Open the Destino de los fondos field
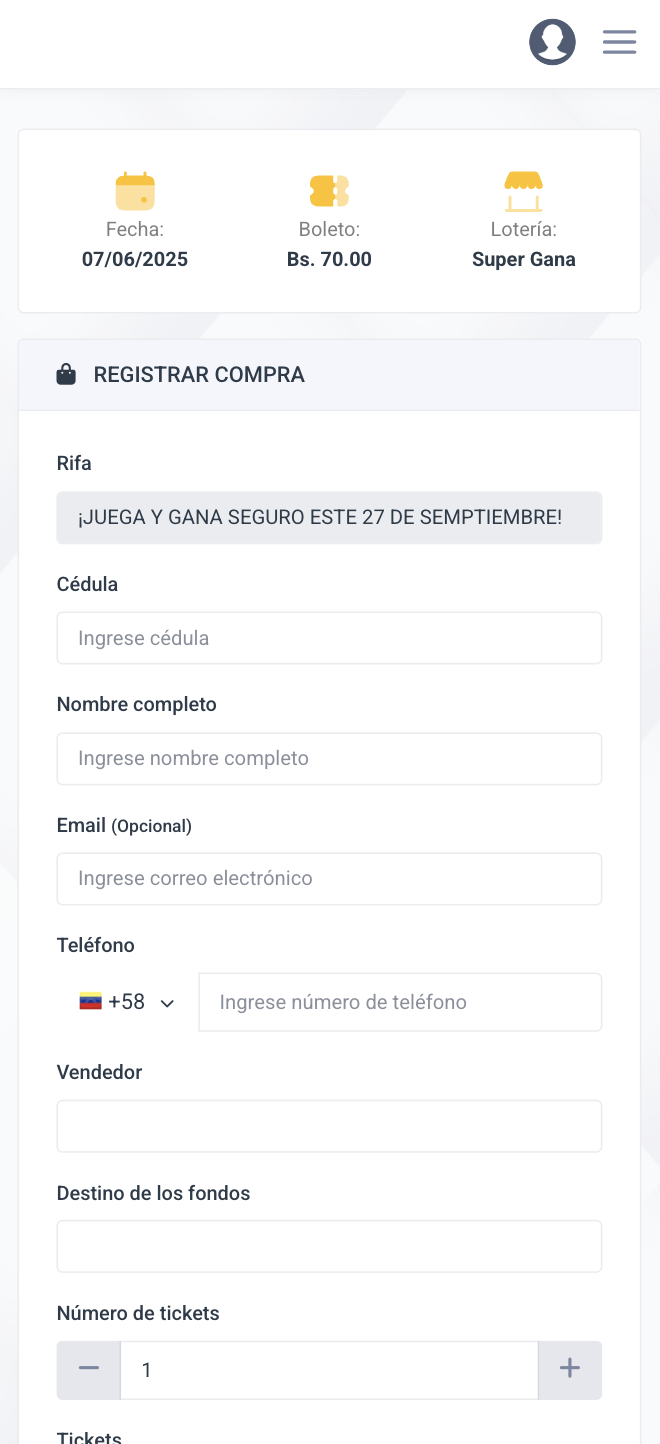 [329, 1246]
